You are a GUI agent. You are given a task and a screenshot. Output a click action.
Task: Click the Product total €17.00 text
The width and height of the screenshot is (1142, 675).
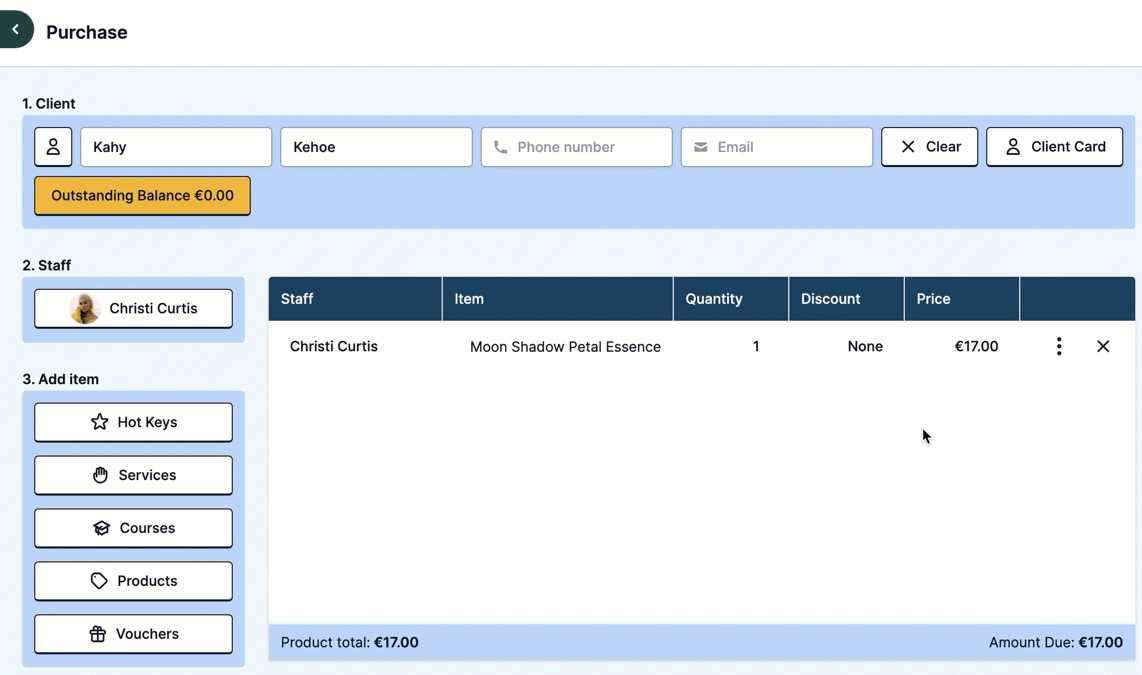coord(350,642)
